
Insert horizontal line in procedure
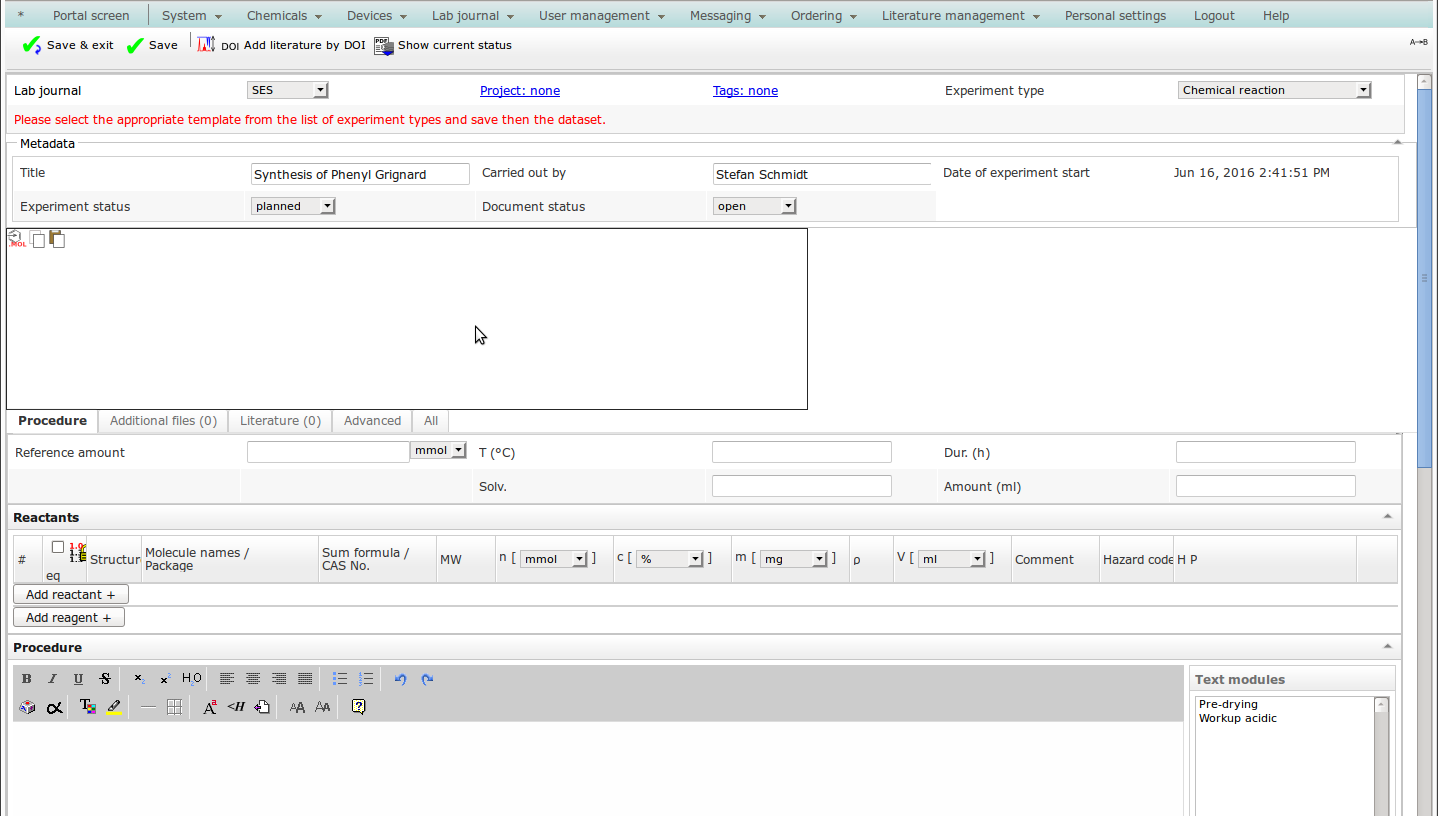coord(148,707)
